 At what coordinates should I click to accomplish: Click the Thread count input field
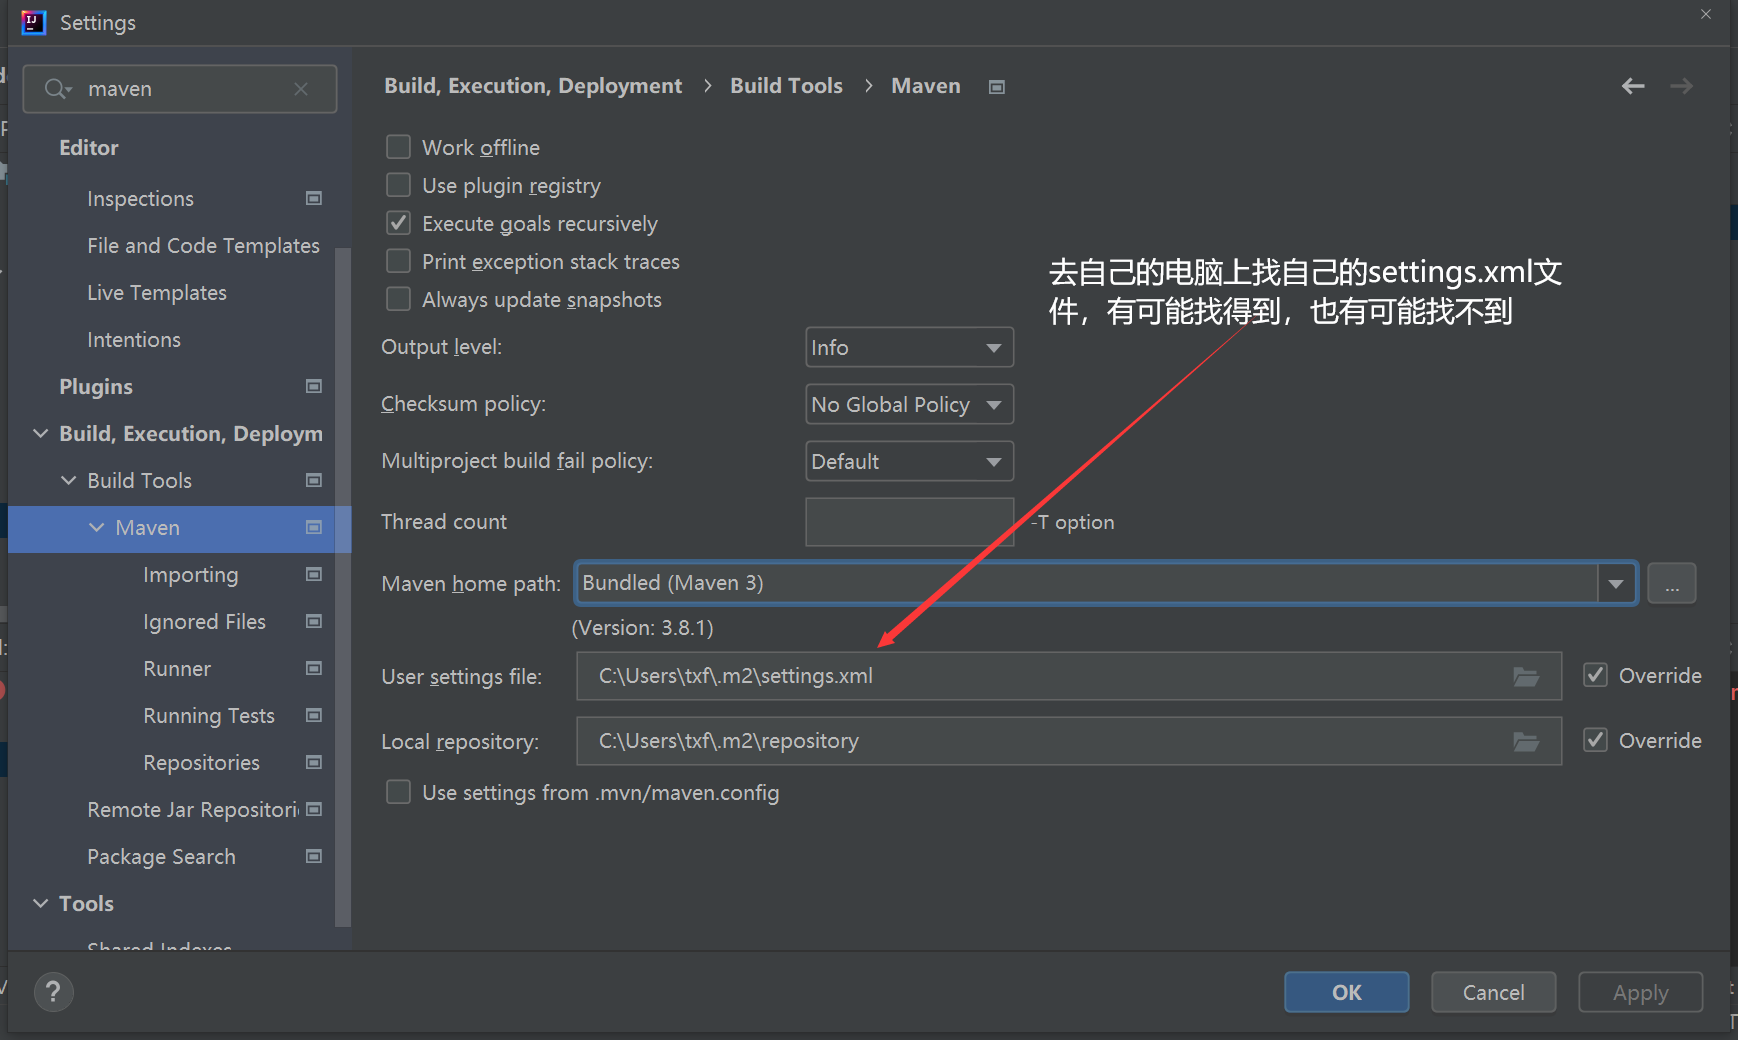(909, 522)
